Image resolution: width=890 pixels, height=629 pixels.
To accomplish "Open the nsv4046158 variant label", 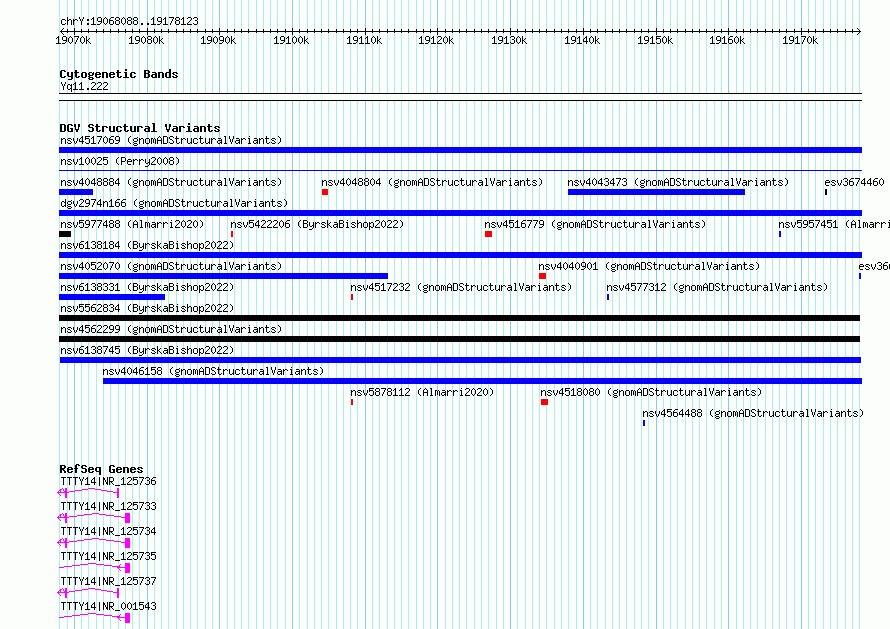I will point(213,371).
